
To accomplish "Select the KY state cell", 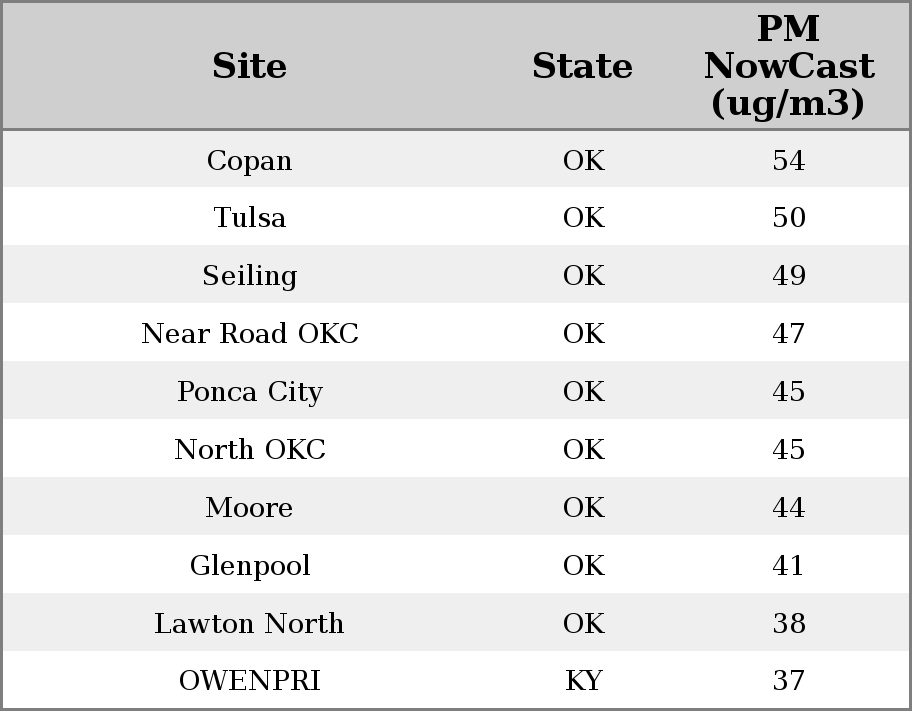I will 583,681.
